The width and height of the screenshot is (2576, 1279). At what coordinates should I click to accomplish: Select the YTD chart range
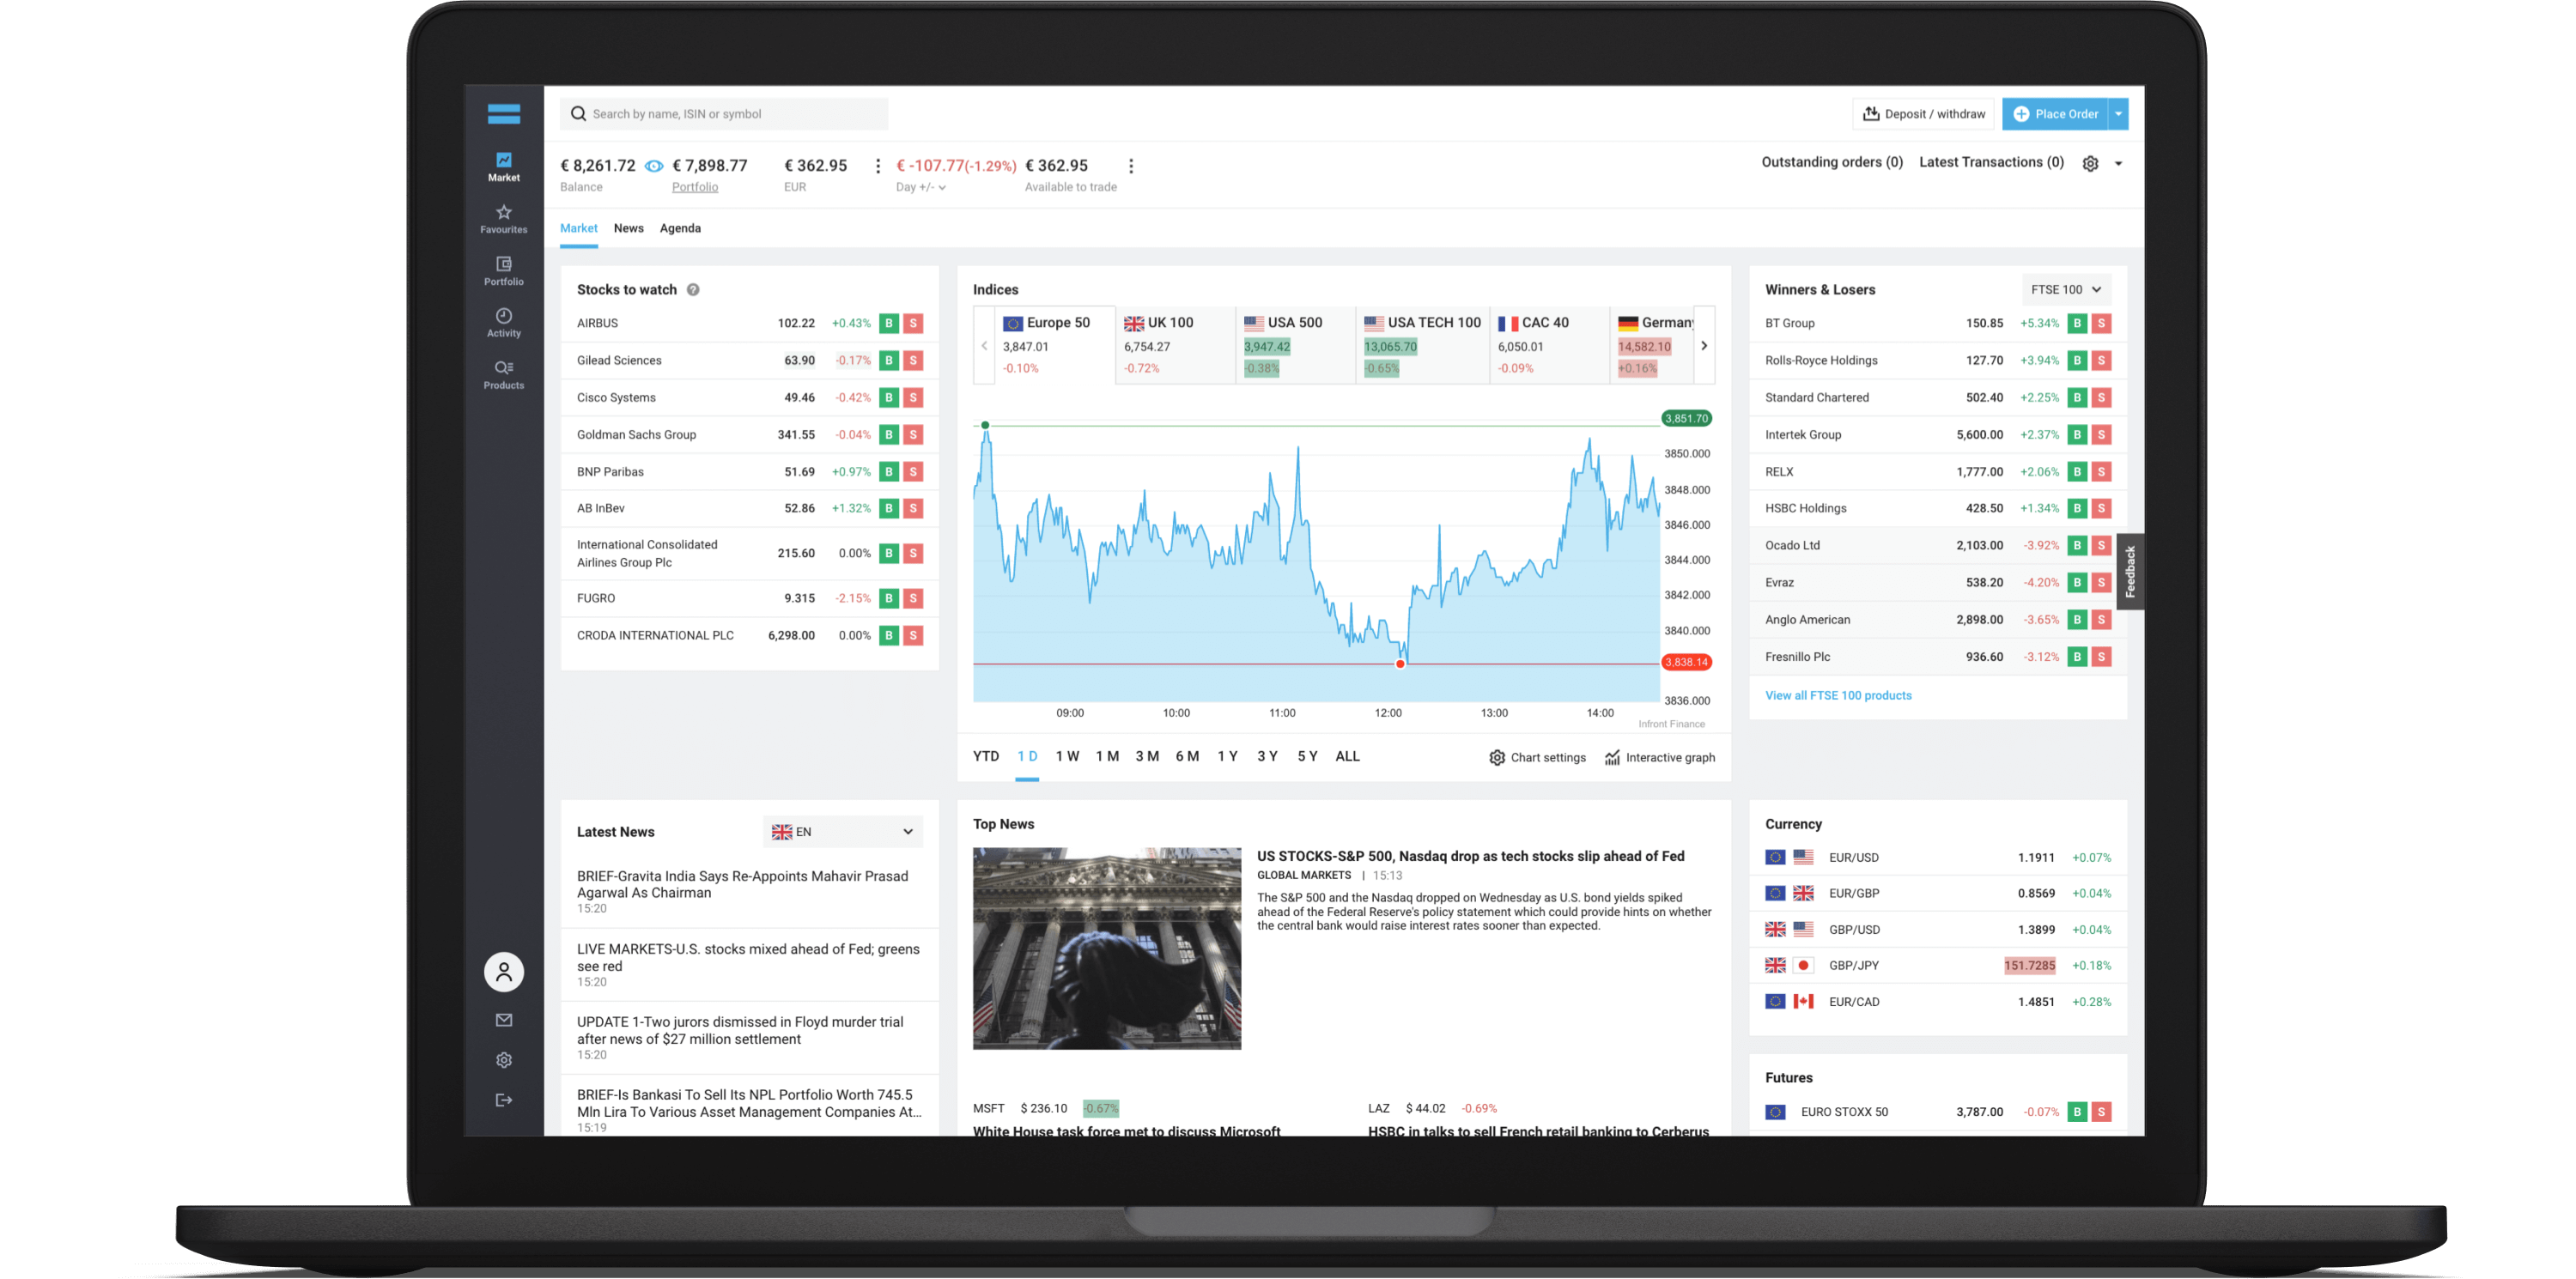tap(986, 756)
